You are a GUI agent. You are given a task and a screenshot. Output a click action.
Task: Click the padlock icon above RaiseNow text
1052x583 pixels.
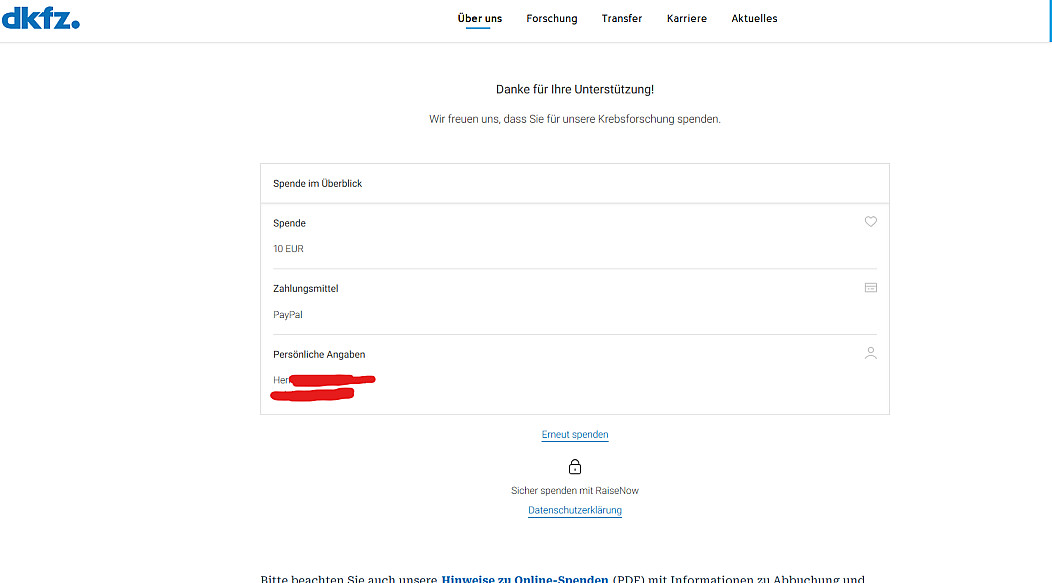coord(575,467)
